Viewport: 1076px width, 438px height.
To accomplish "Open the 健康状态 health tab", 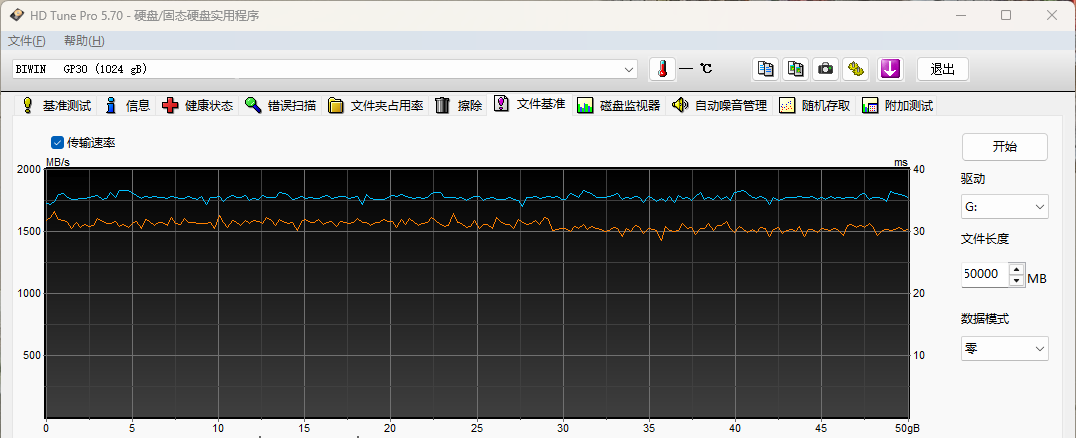I will pos(198,106).
